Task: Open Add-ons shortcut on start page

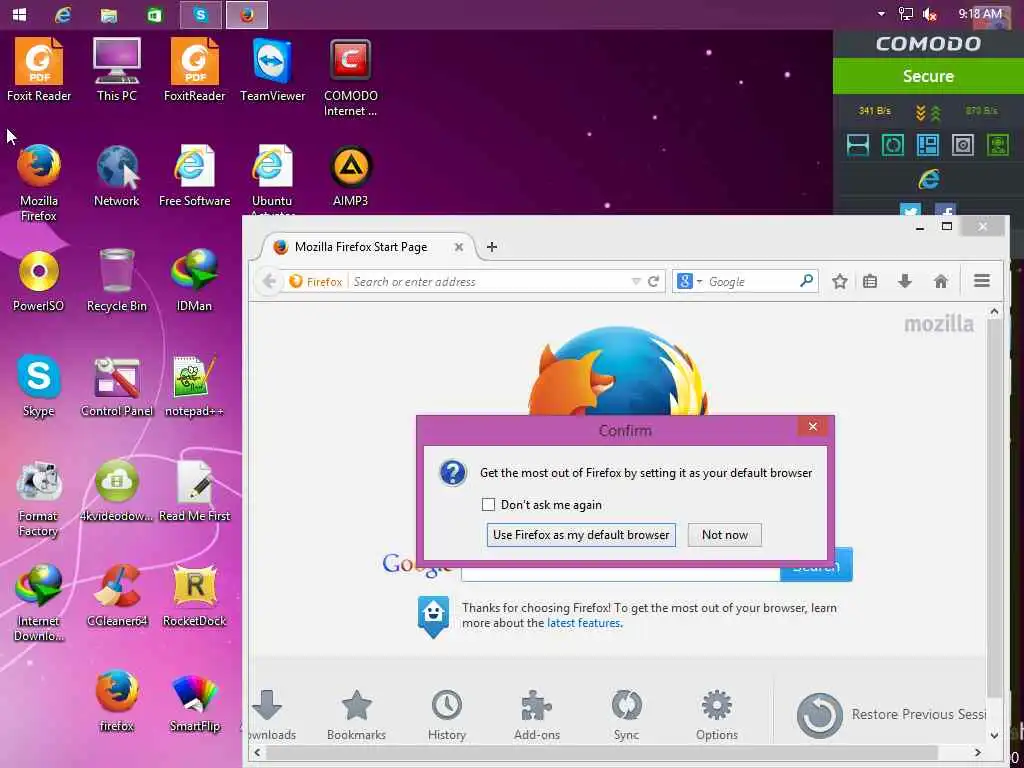Action: [x=537, y=715]
